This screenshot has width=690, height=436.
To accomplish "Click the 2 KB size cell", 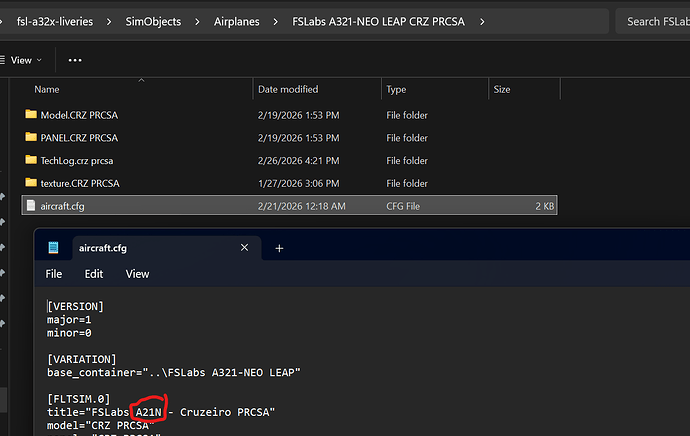I will (x=545, y=206).
